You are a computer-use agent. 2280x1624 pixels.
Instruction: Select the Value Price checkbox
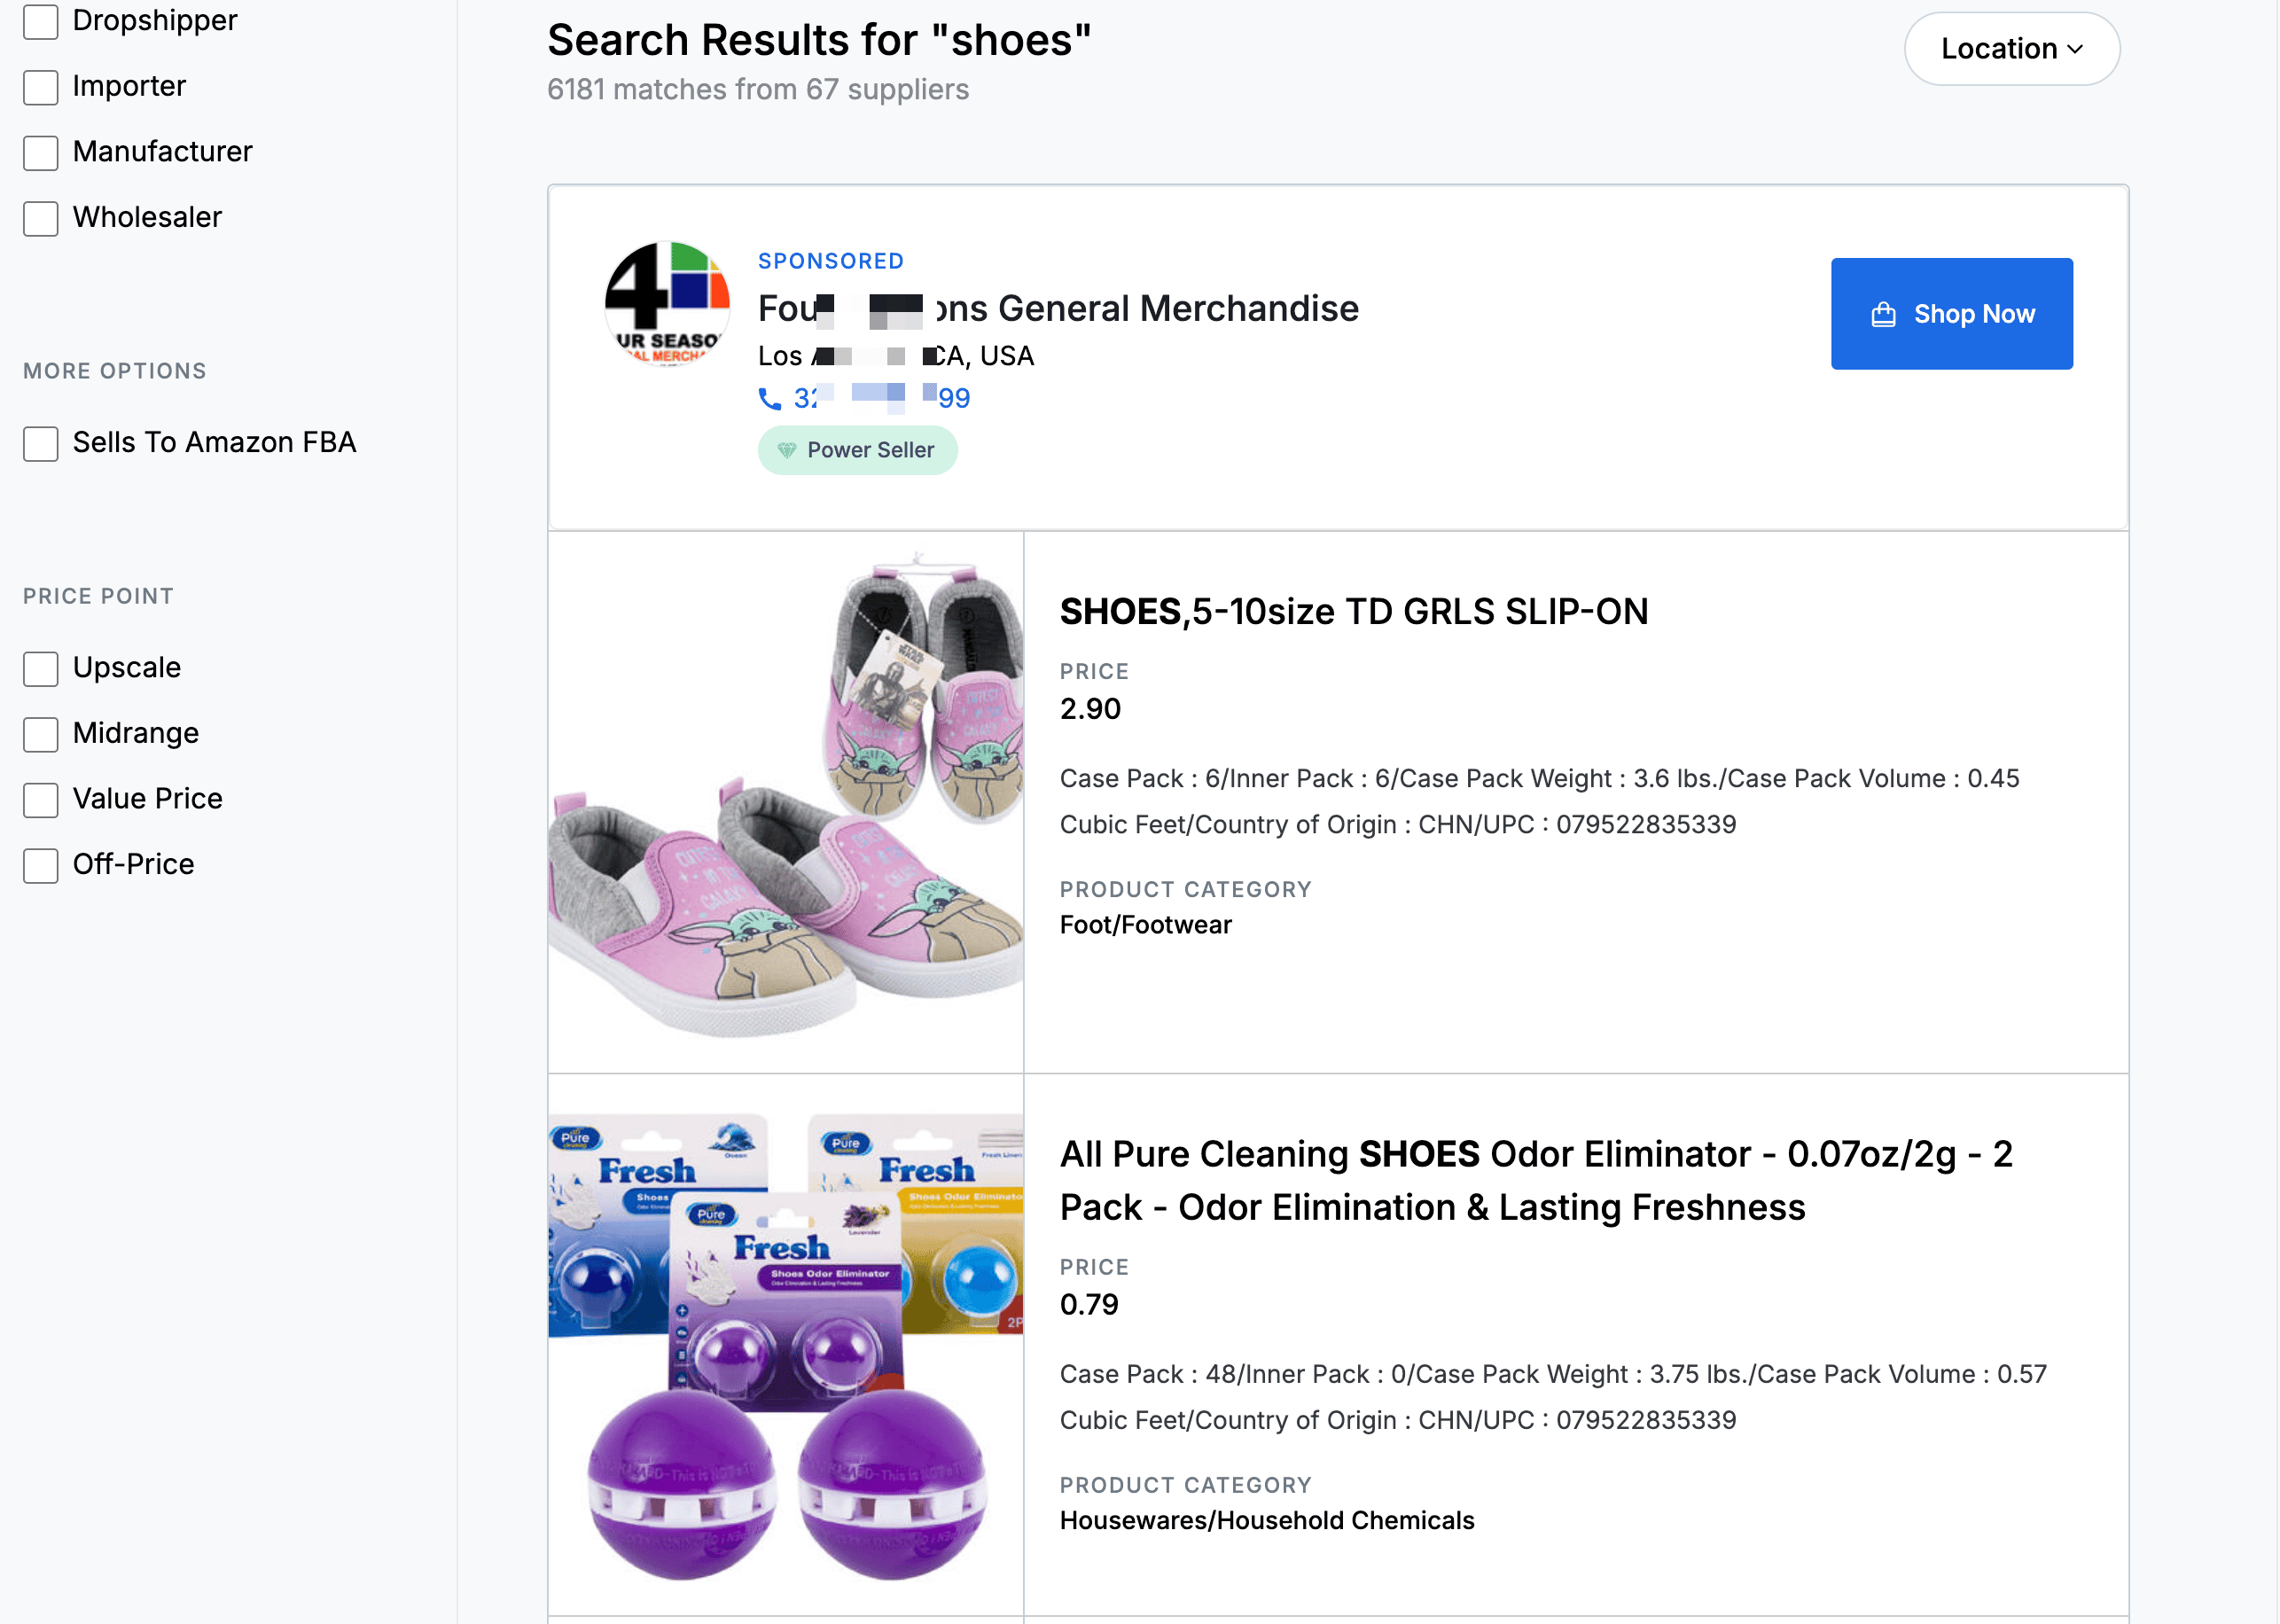tap(41, 800)
